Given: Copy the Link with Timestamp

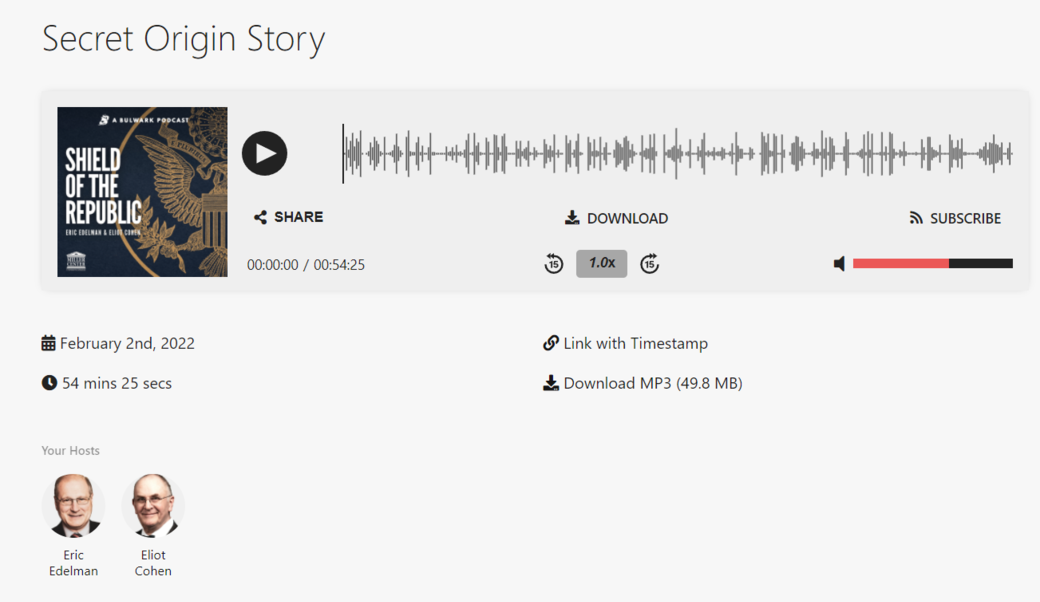Looking at the screenshot, I should [x=625, y=343].
